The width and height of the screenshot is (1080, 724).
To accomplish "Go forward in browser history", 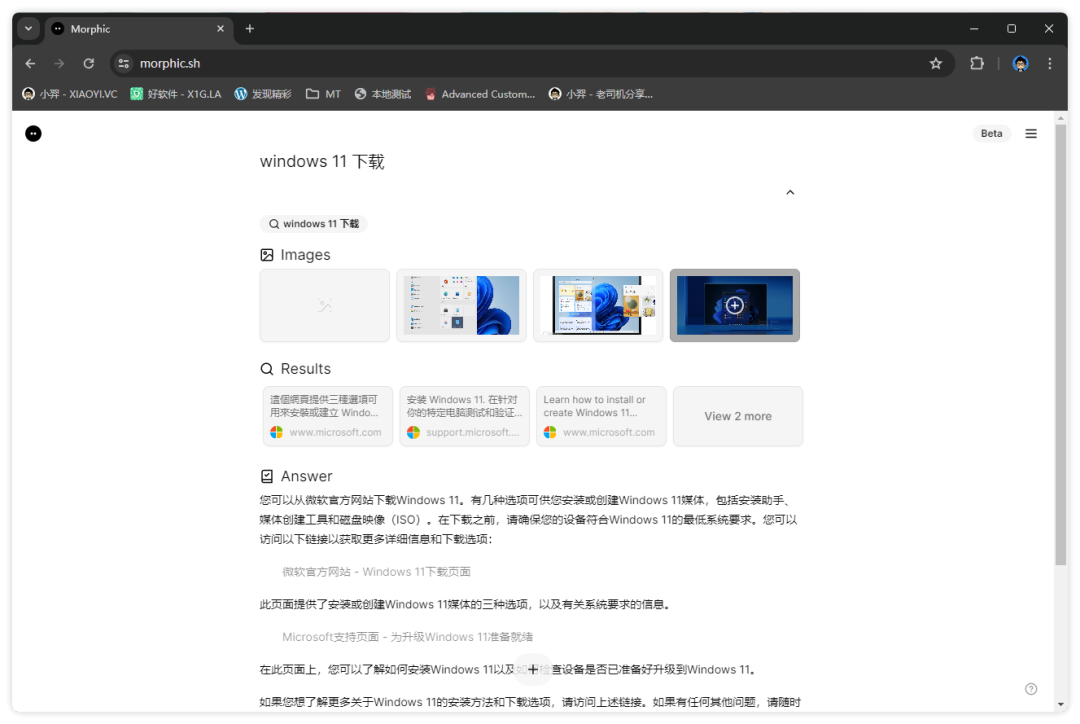I will (59, 63).
